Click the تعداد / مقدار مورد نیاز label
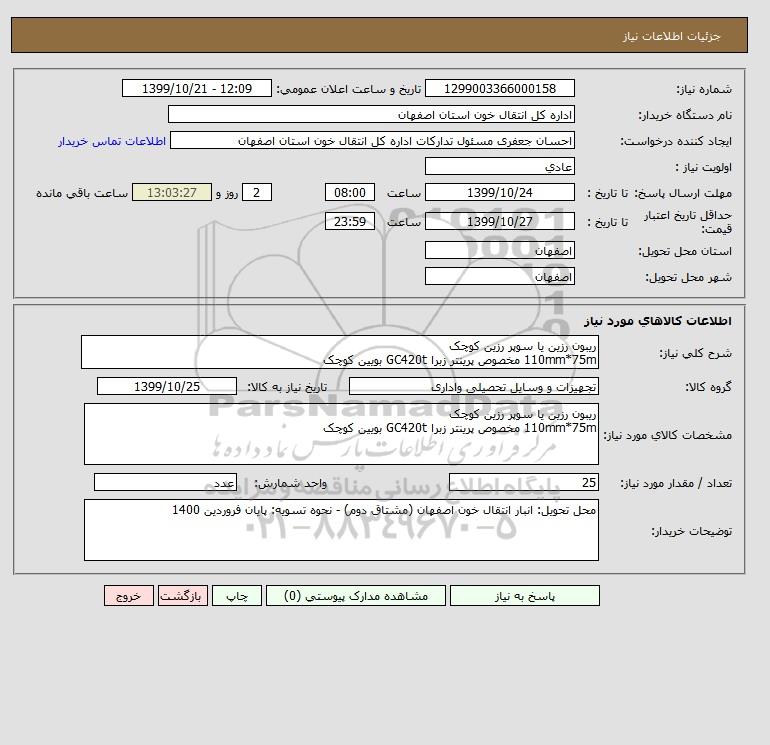Image resolution: width=770 pixels, height=745 pixels. (676, 483)
